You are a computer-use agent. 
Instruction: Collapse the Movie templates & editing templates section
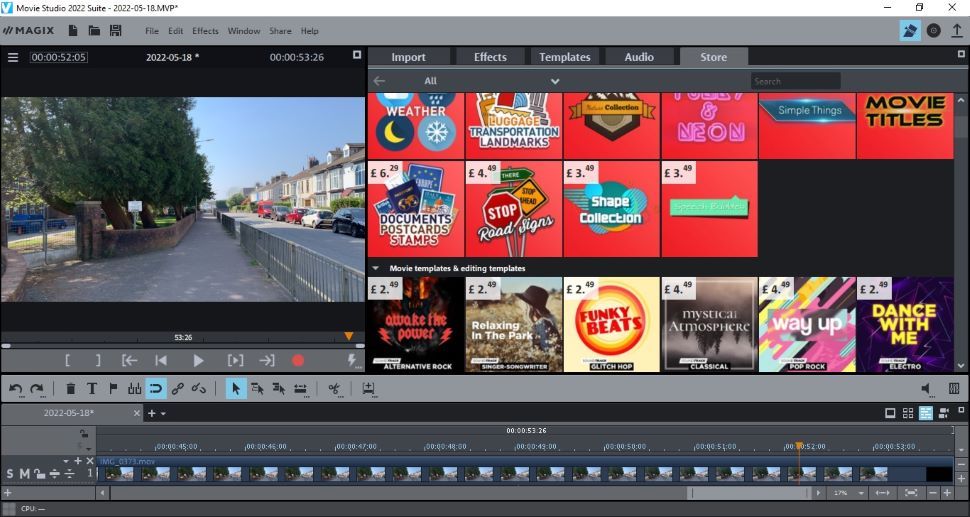(x=375, y=268)
